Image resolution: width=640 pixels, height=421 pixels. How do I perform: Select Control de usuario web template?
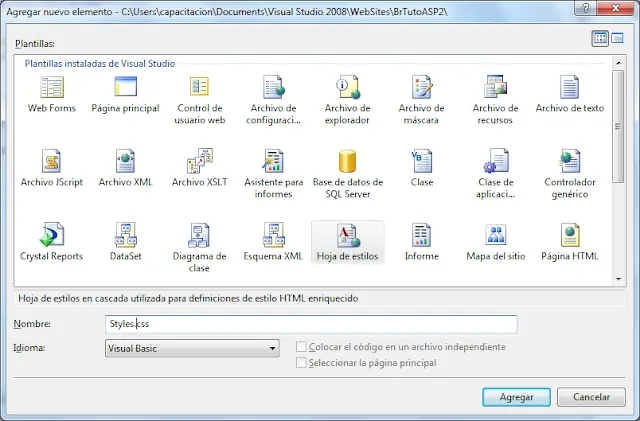200,87
